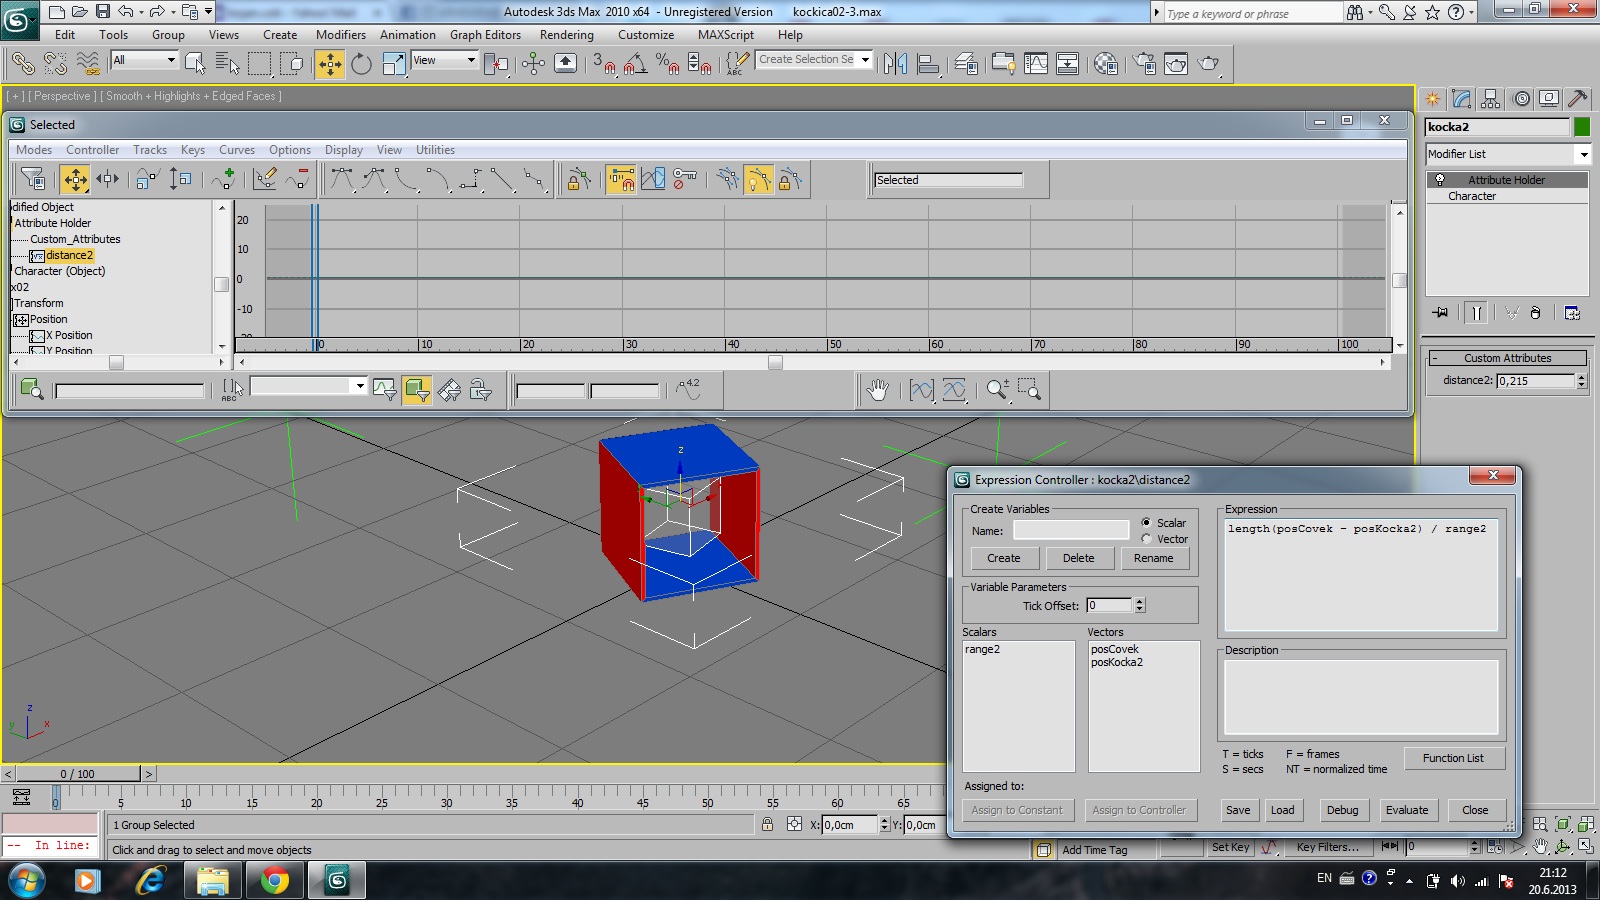
Task: Open Render Setup teapot icon
Action: click(1144, 64)
